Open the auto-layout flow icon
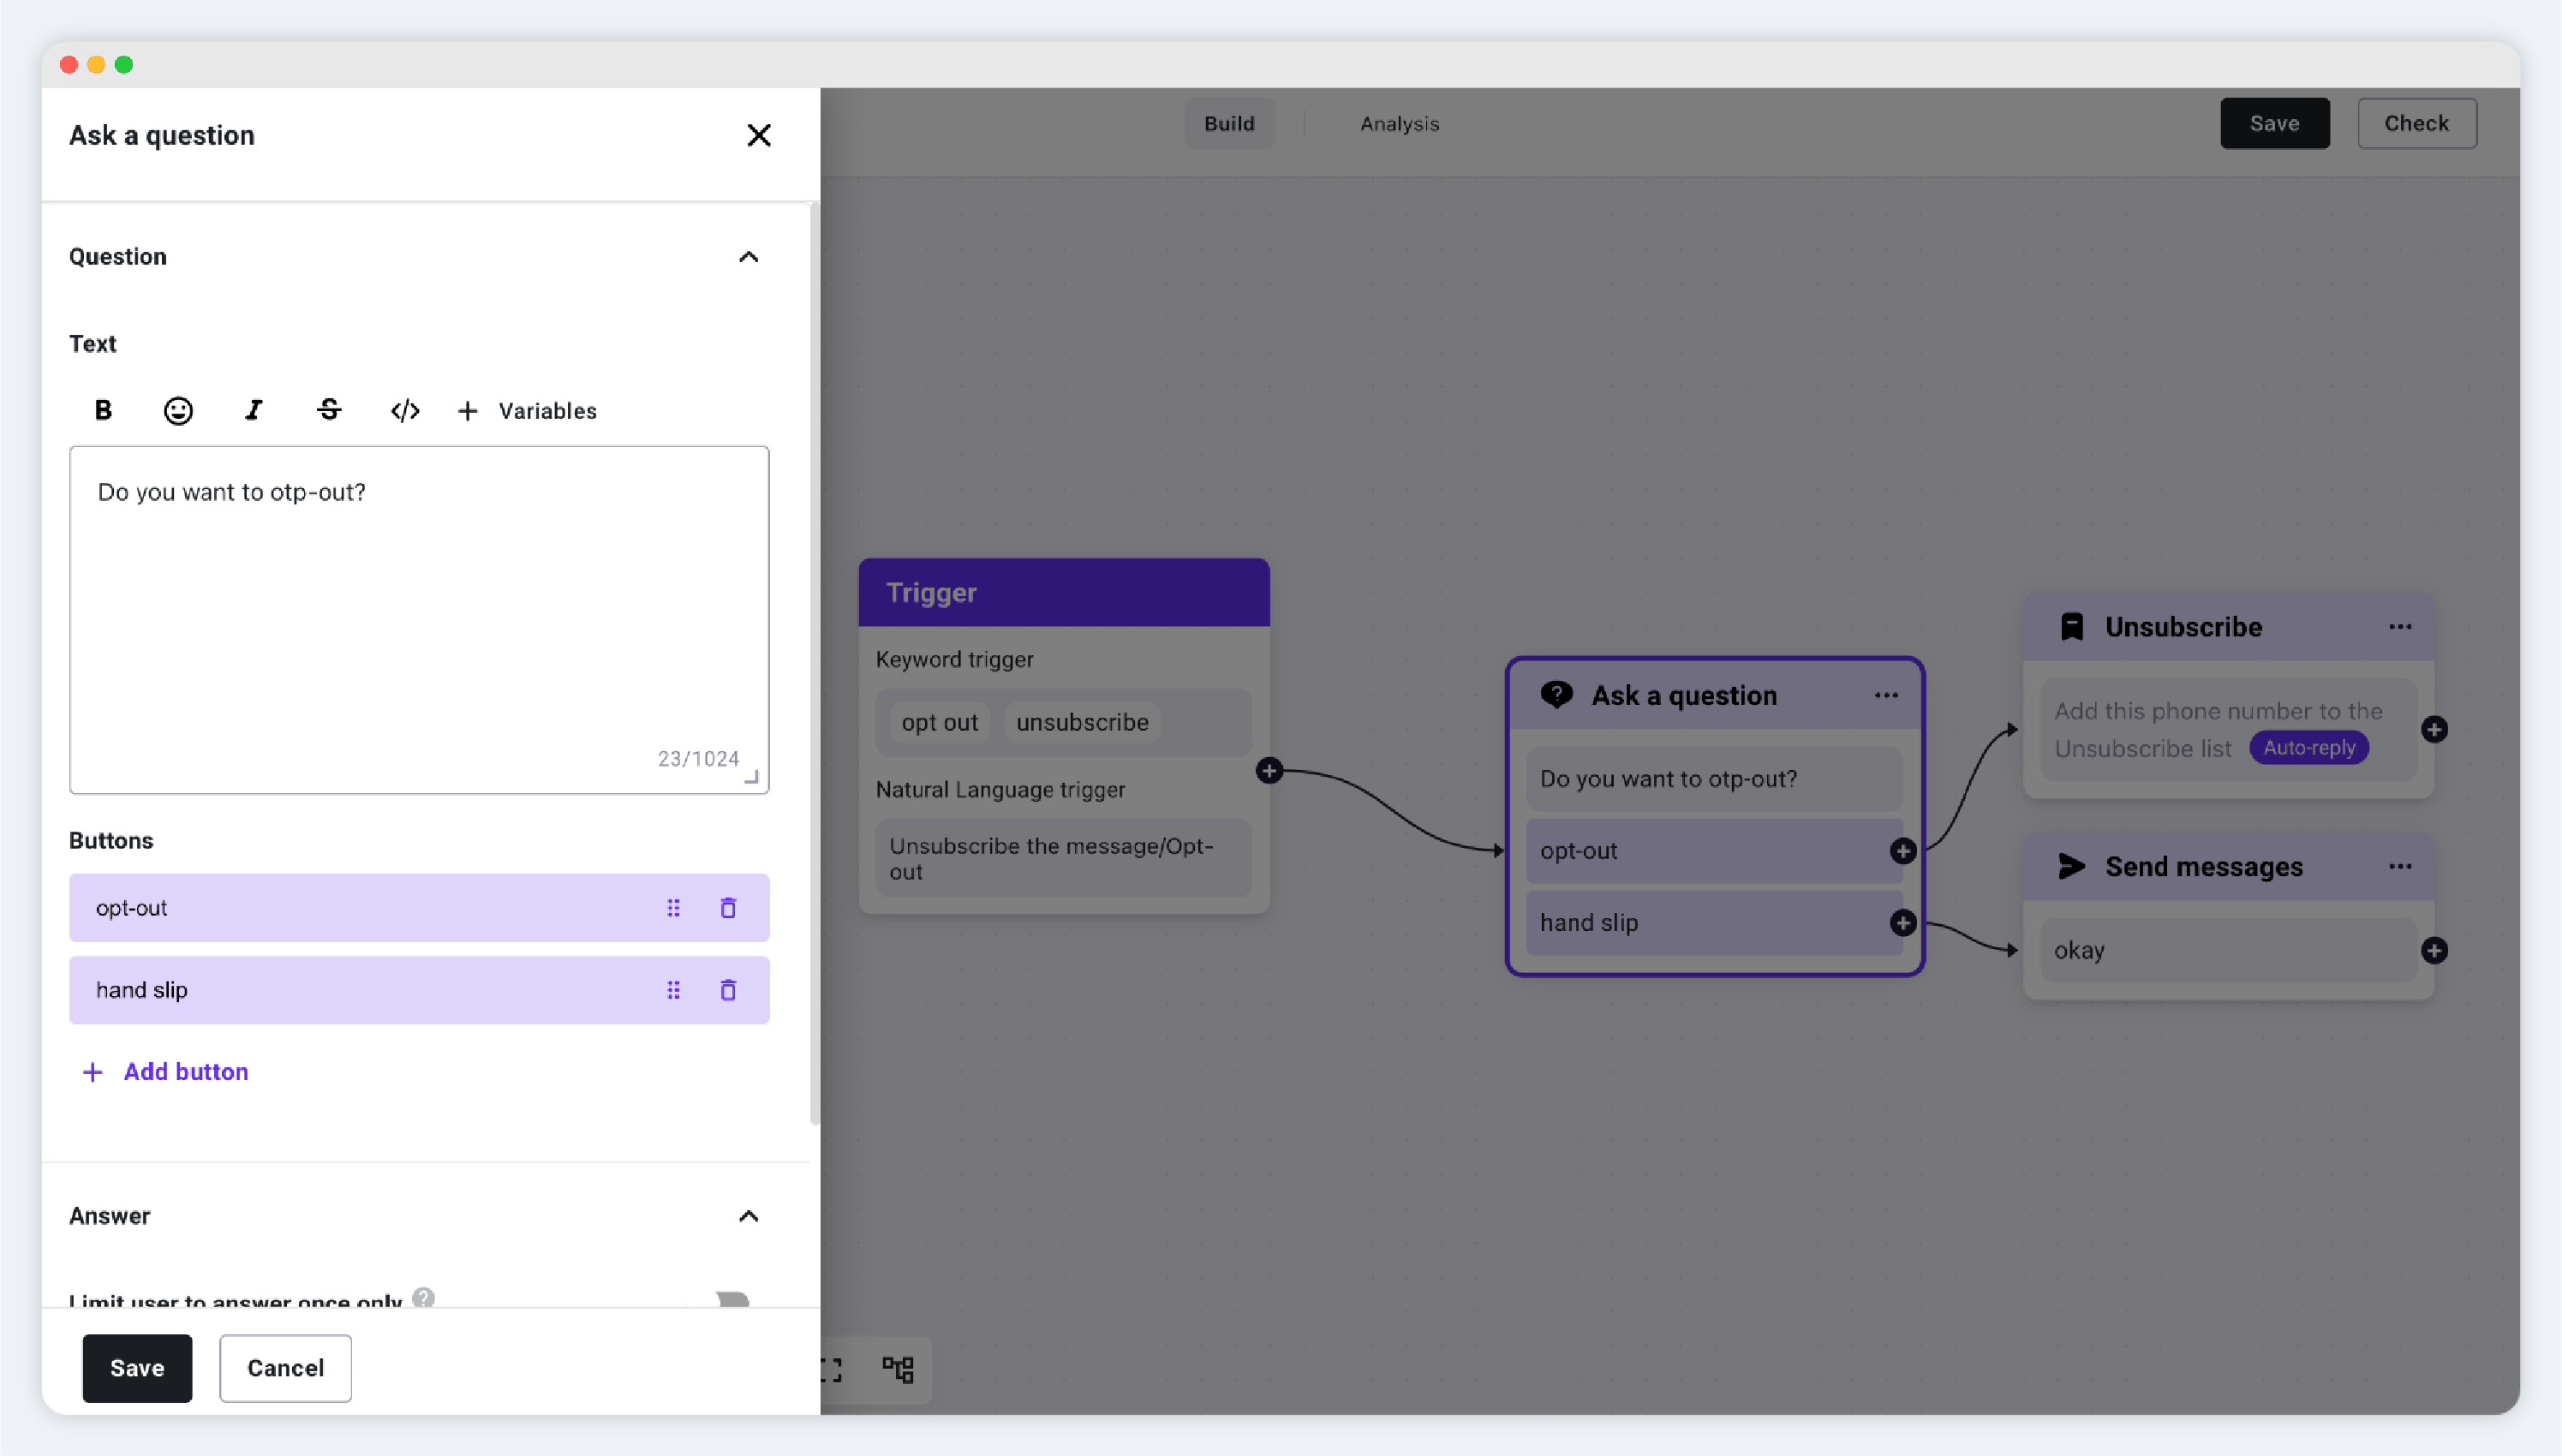This screenshot has height=1456, width=2562. 898,1368
